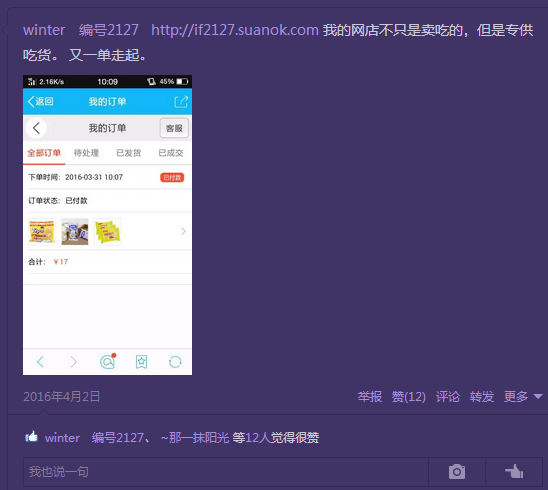548x490 pixels.
Task: Tap the refresh icon in bottom bar
Action: (175, 362)
